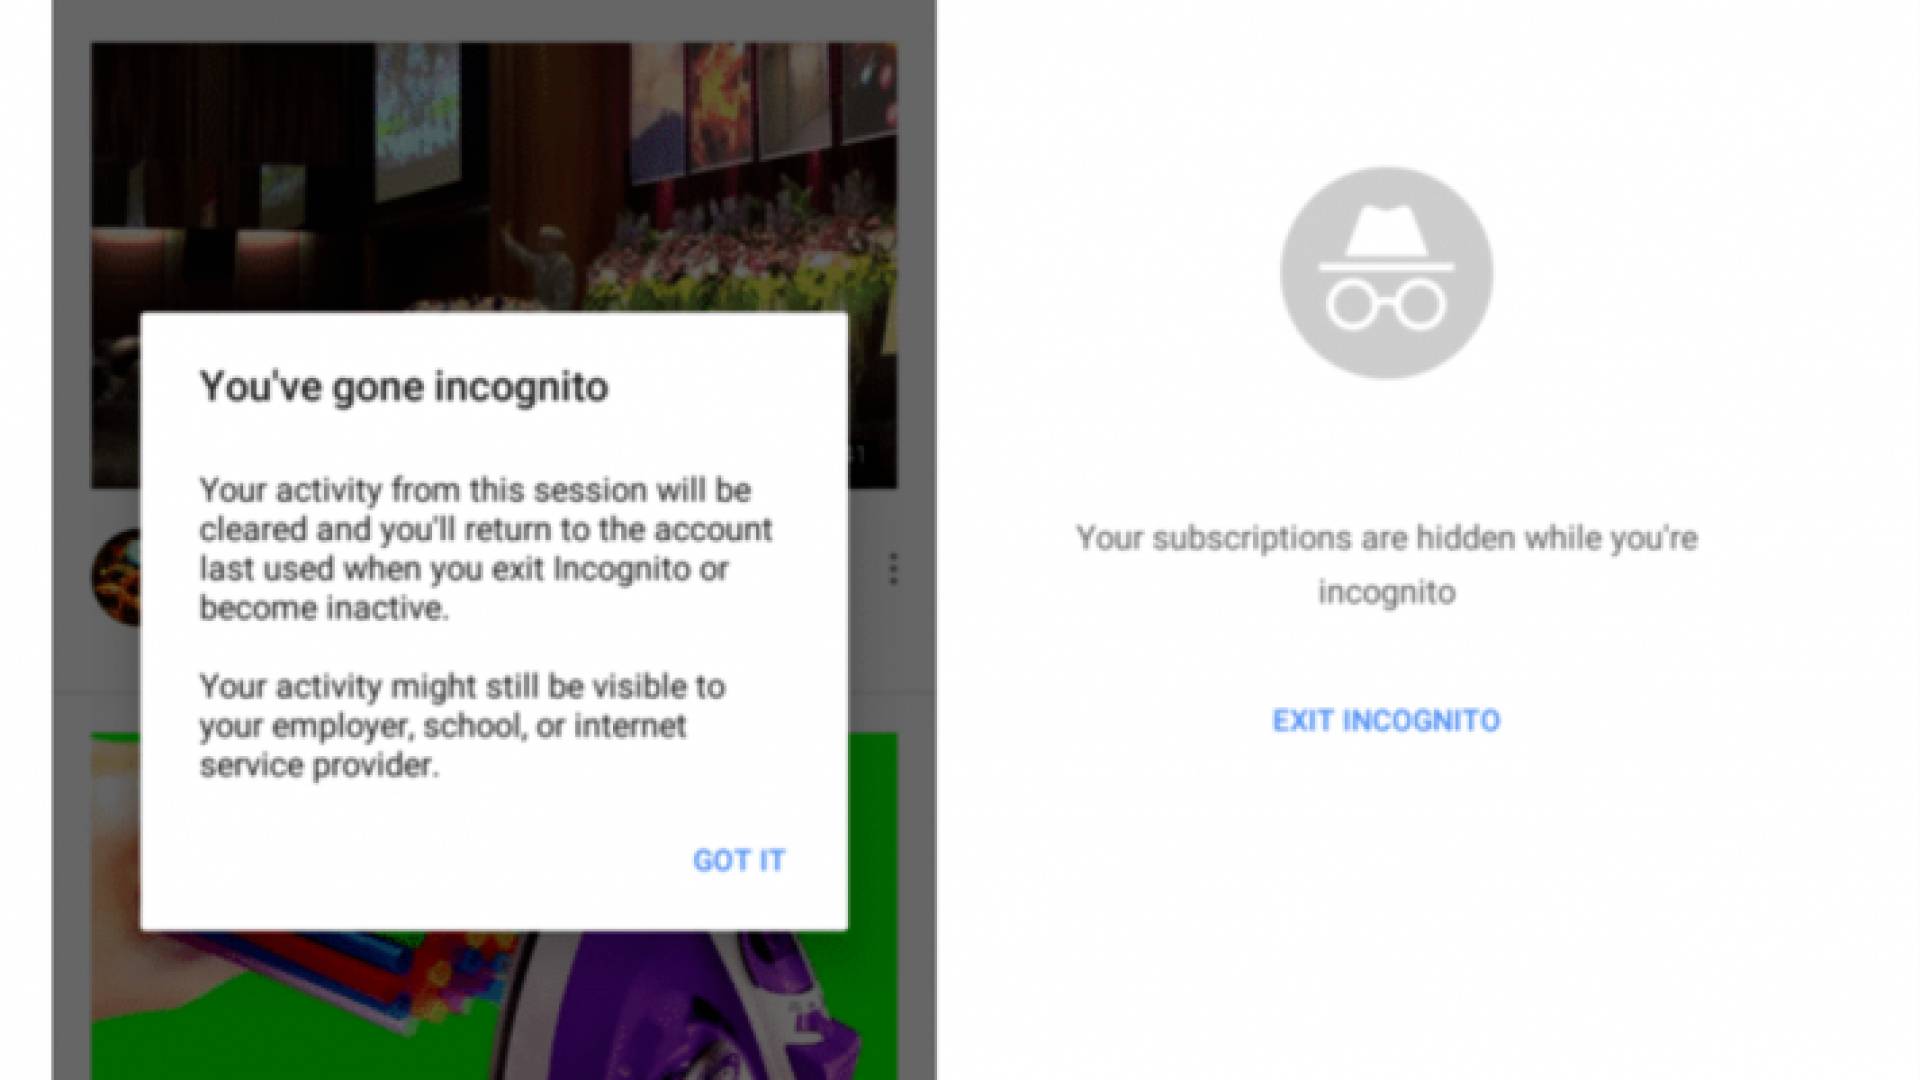Click the person standing on the stage
Image resolution: width=1920 pixels, height=1080 pixels.
click(x=540, y=268)
